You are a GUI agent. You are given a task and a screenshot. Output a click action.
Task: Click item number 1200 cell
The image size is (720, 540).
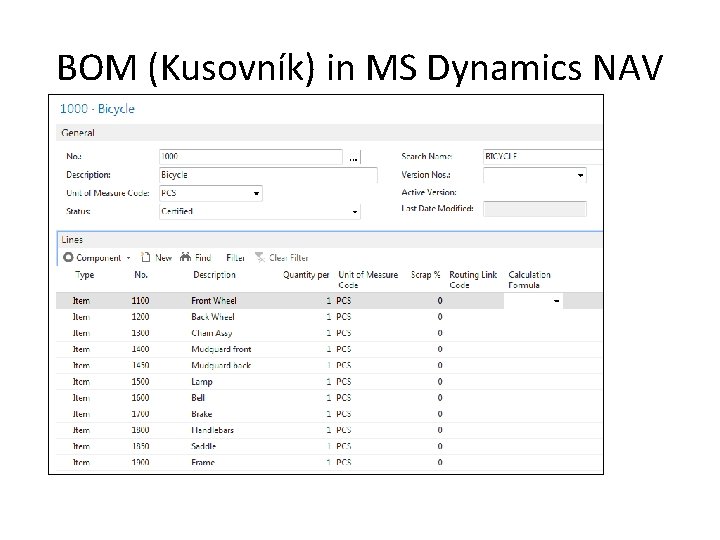click(x=140, y=317)
